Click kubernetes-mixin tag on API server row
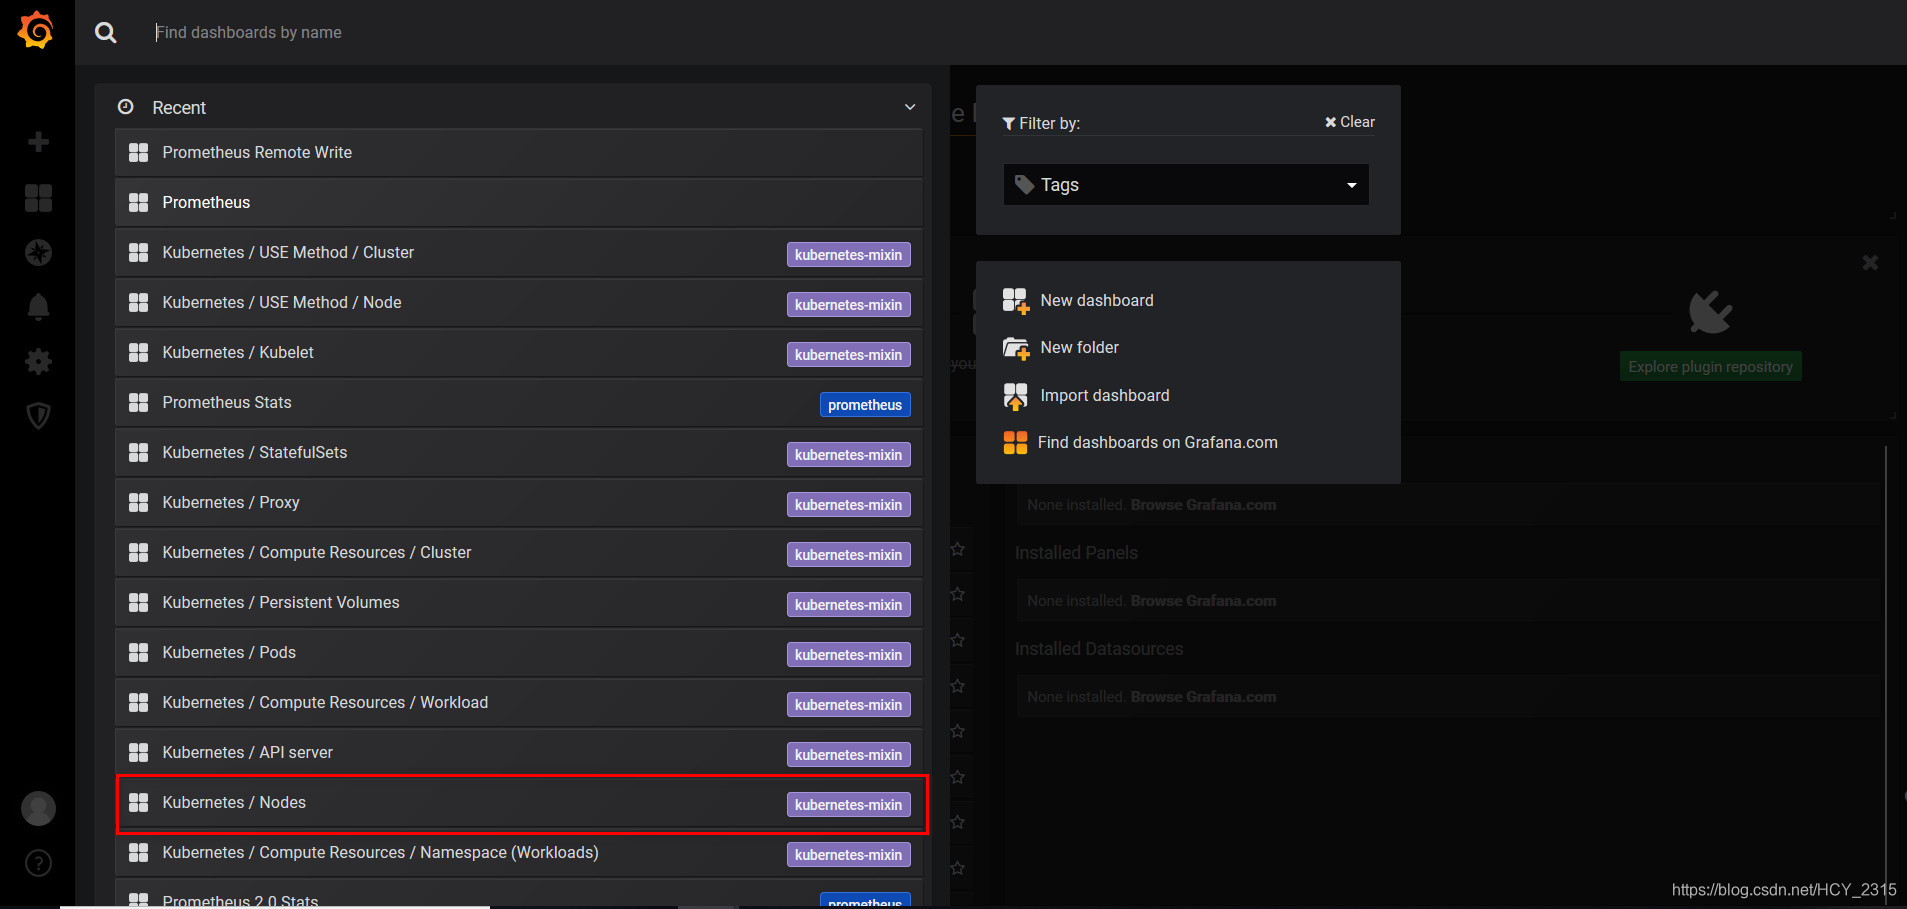The width and height of the screenshot is (1907, 909). pyautogui.click(x=848, y=755)
